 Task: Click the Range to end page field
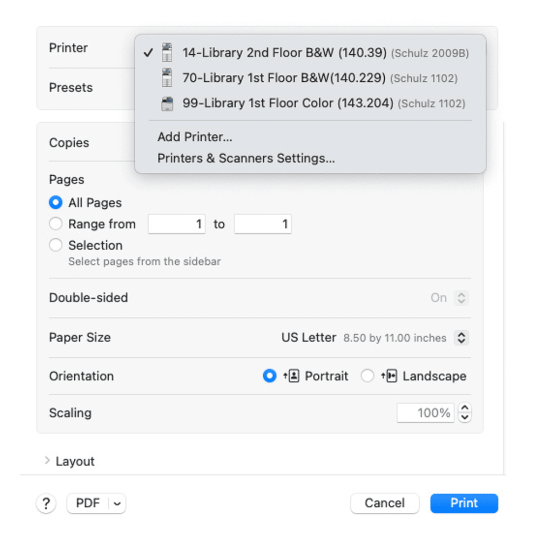click(x=263, y=224)
